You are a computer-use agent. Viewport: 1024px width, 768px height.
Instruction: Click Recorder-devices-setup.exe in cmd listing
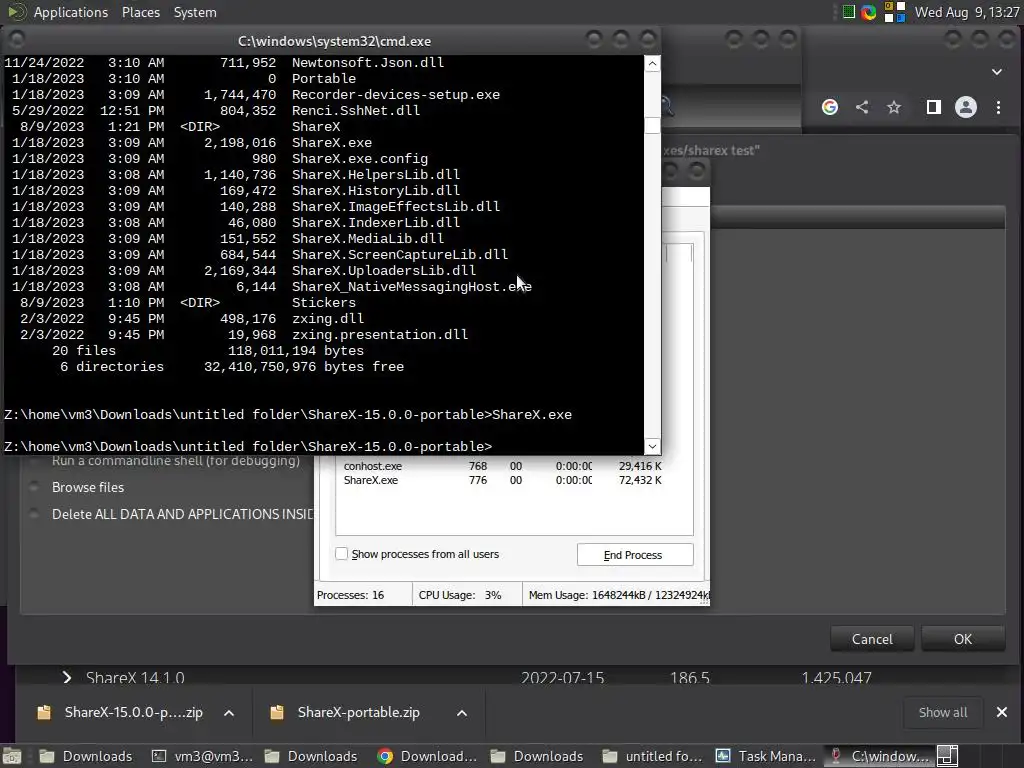[396, 95]
